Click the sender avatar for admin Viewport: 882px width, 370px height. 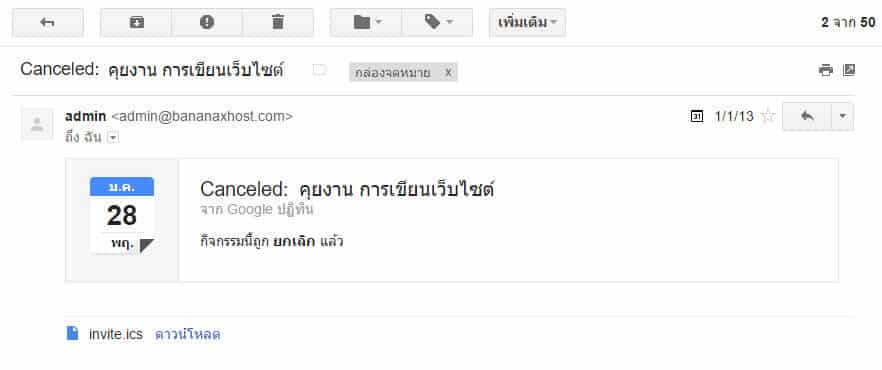pos(37,124)
